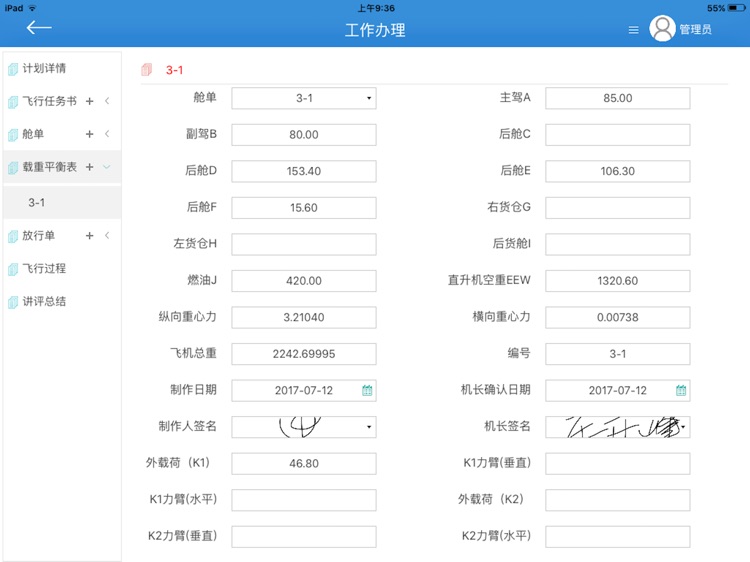
Task: Open the 舱单 dropdown showing 3-1
Action: click(304, 98)
